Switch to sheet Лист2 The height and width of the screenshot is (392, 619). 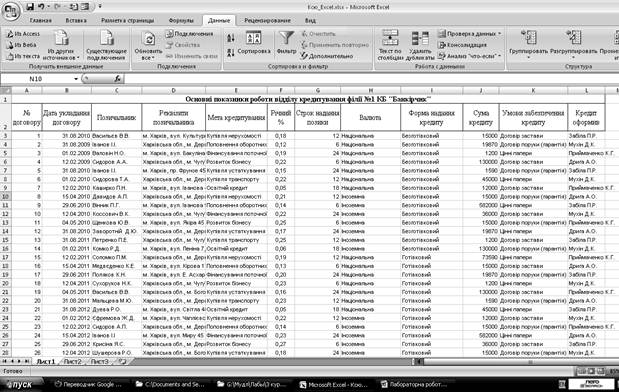[x=73, y=361]
